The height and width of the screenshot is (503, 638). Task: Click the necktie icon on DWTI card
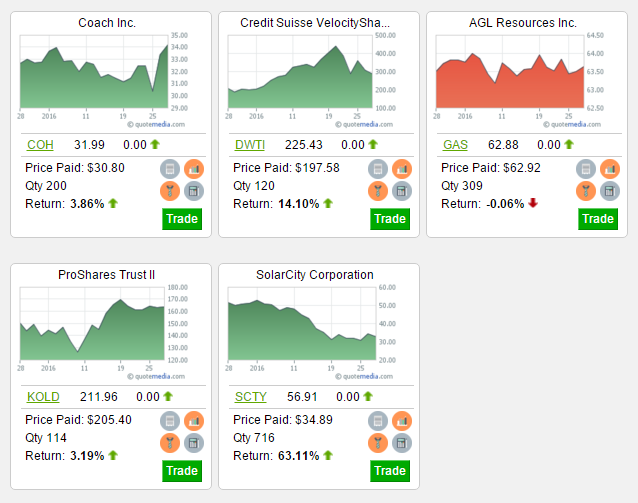click(378, 191)
